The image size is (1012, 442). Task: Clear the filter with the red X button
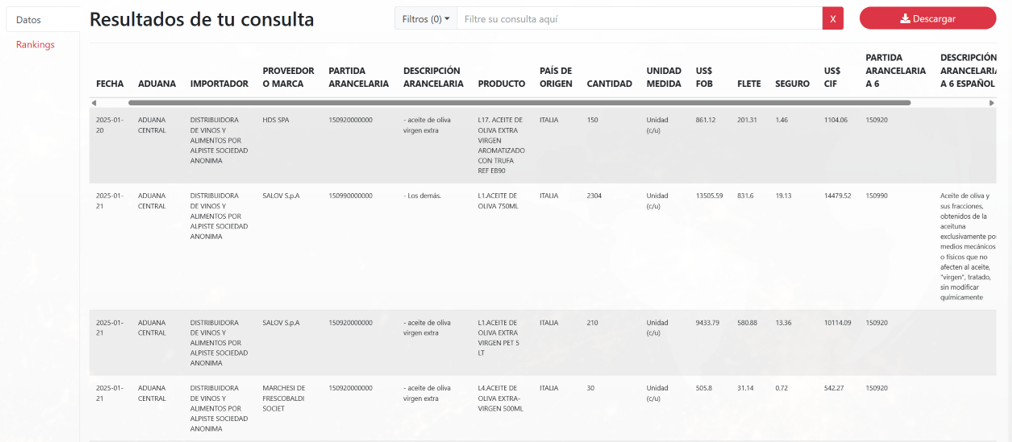(x=833, y=19)
